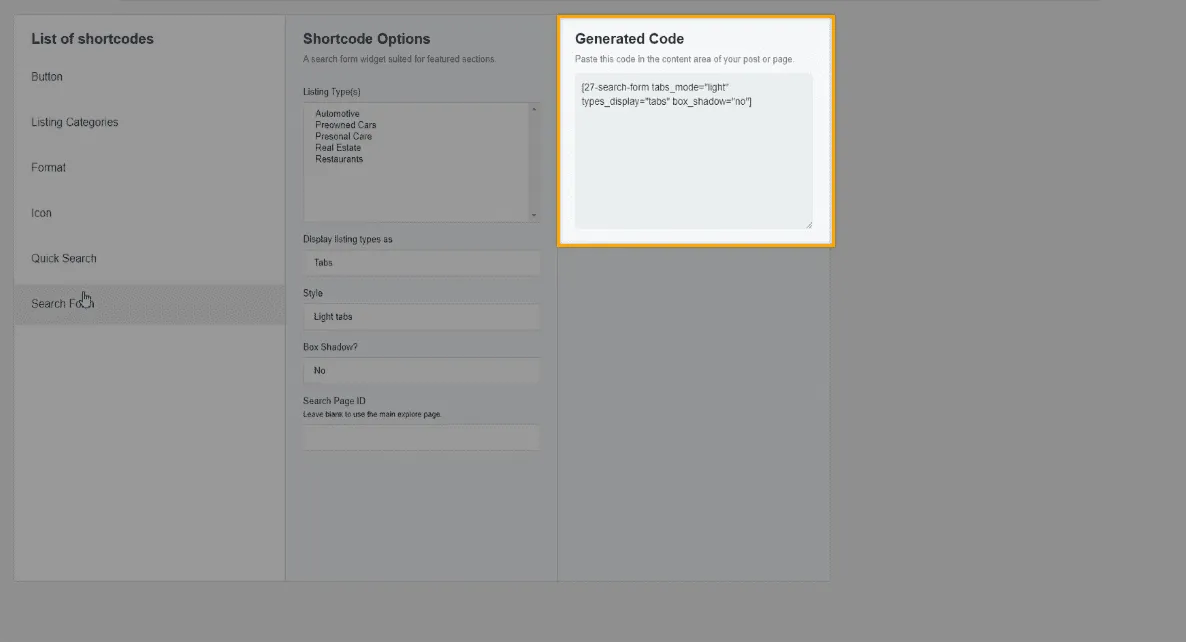Select the Preowned Cars listing type
1186x642 pixels.
point(345,125)
